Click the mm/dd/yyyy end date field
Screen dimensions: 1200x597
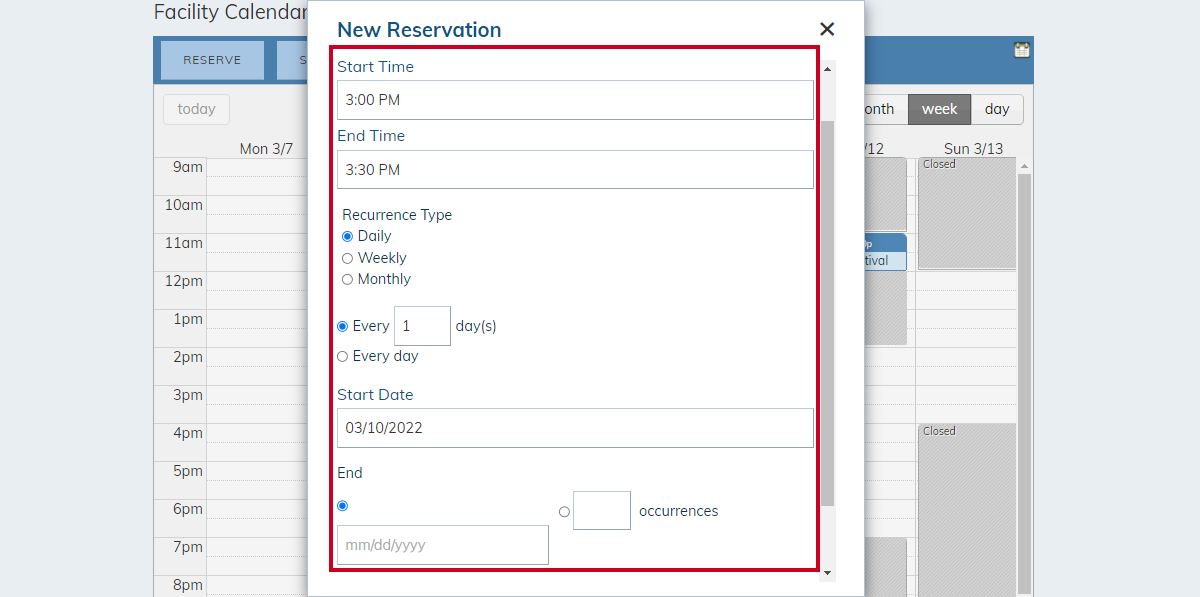[443, 545]
